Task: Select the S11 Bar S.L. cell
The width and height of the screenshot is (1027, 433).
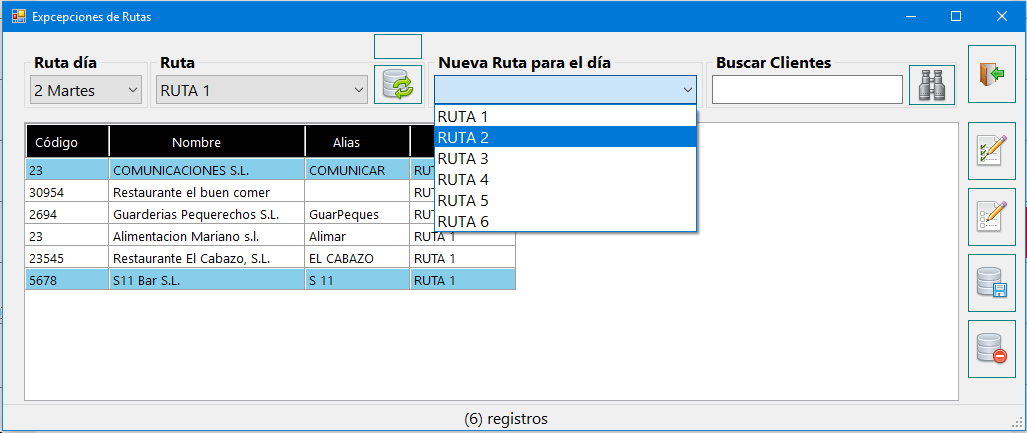Action: [x=207, y=280]
